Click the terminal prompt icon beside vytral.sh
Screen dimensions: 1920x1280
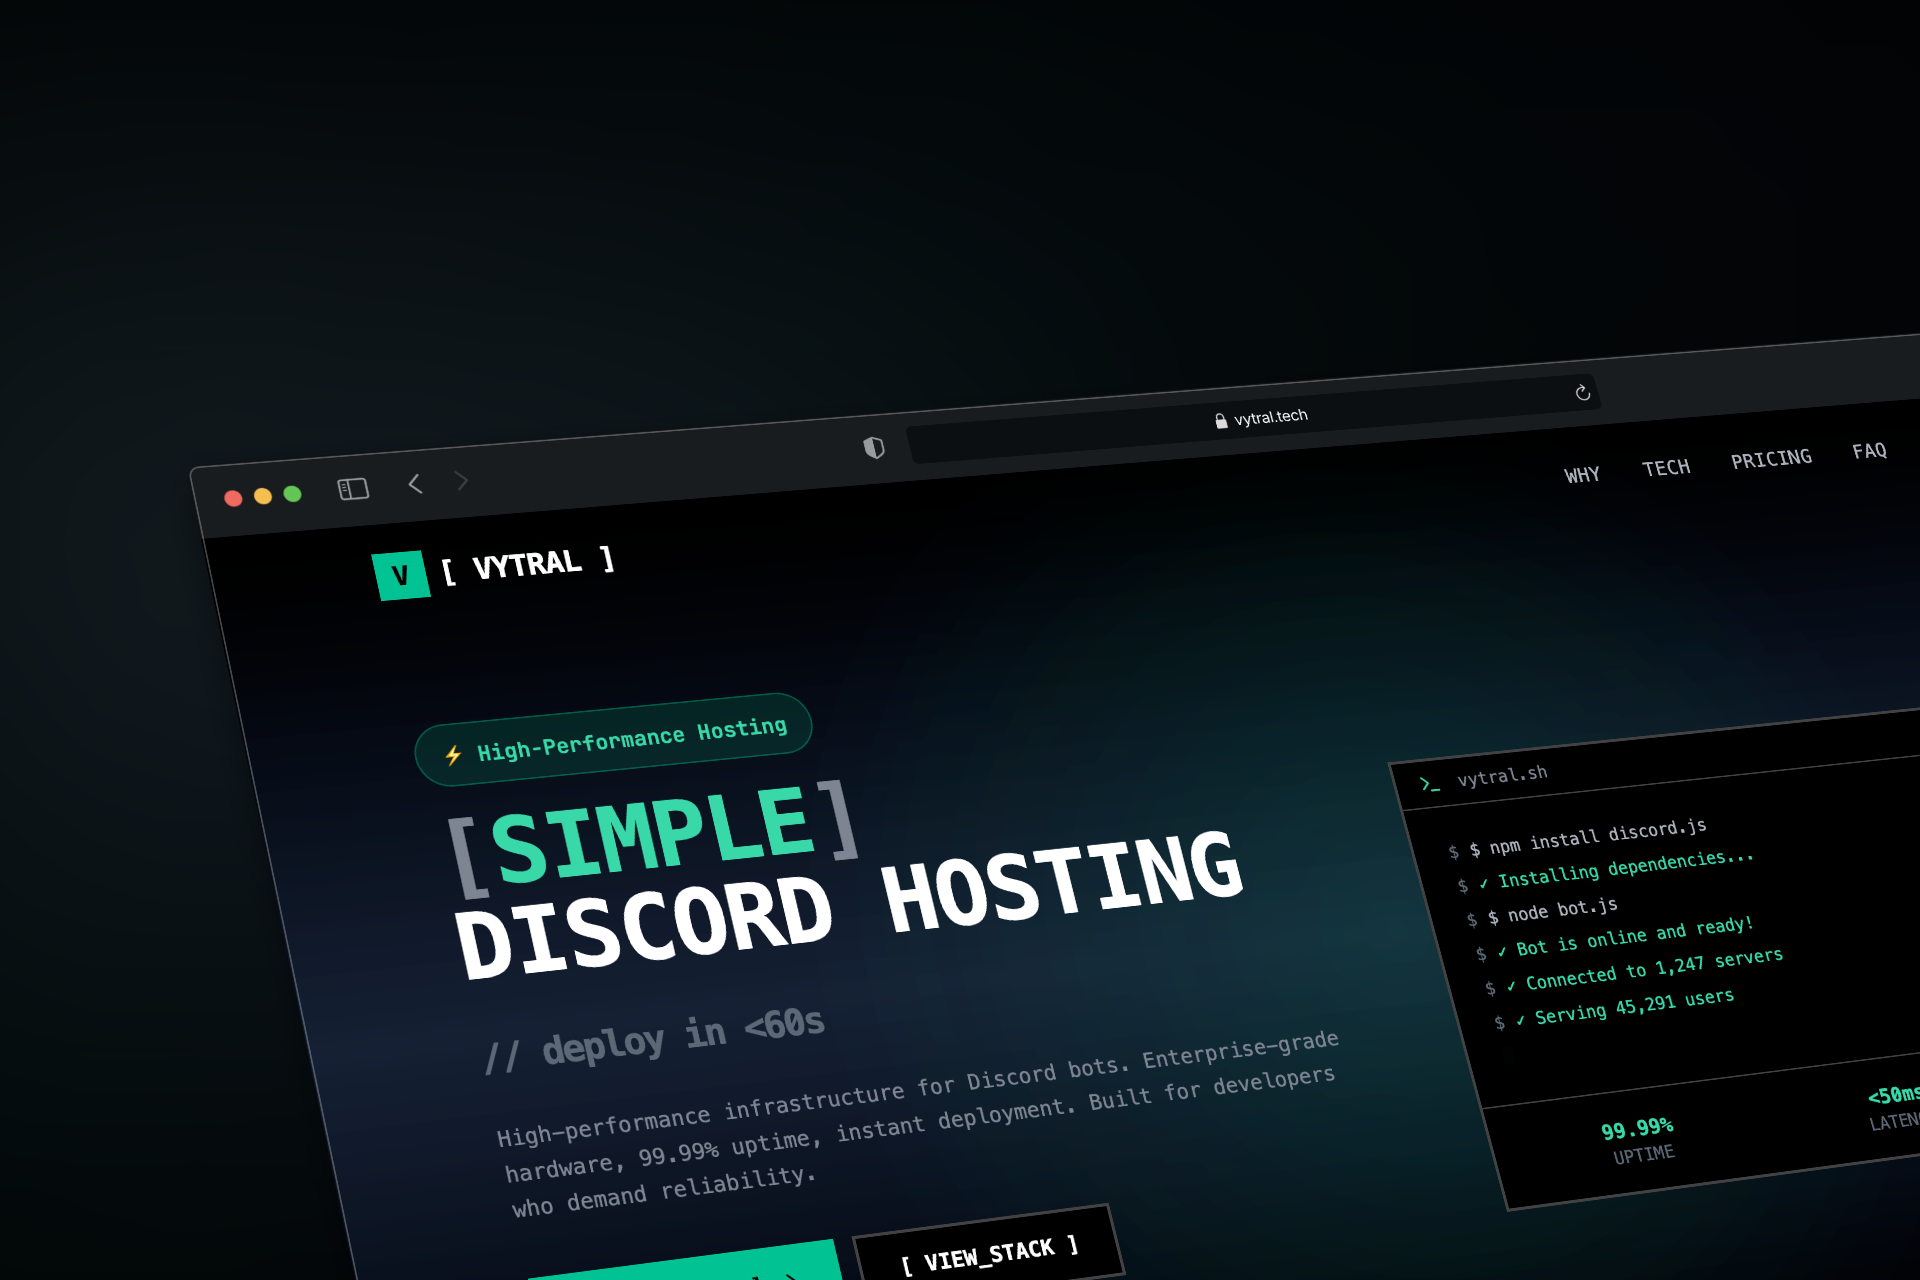tap(1429, 784)
